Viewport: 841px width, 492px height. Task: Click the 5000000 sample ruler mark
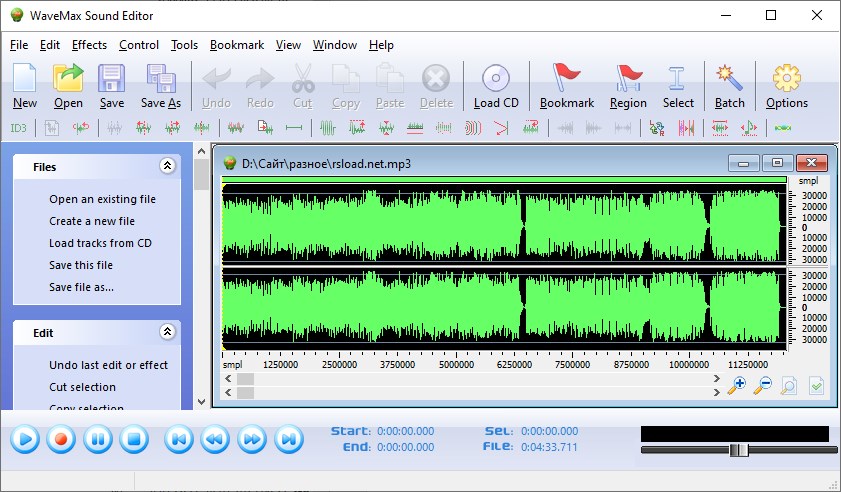(456, 364)
